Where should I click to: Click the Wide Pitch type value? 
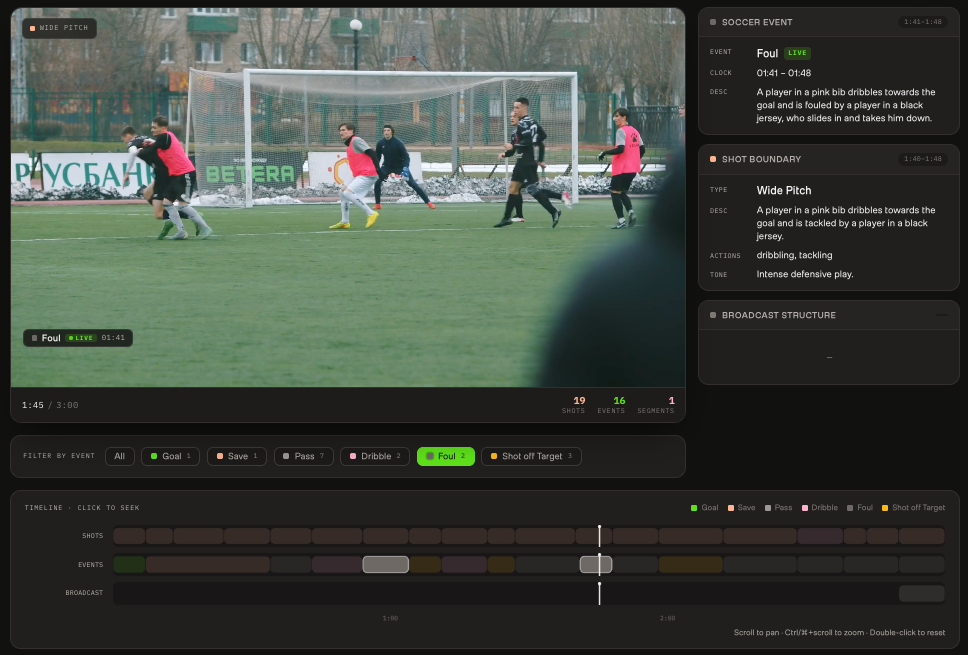click(783, 190)
